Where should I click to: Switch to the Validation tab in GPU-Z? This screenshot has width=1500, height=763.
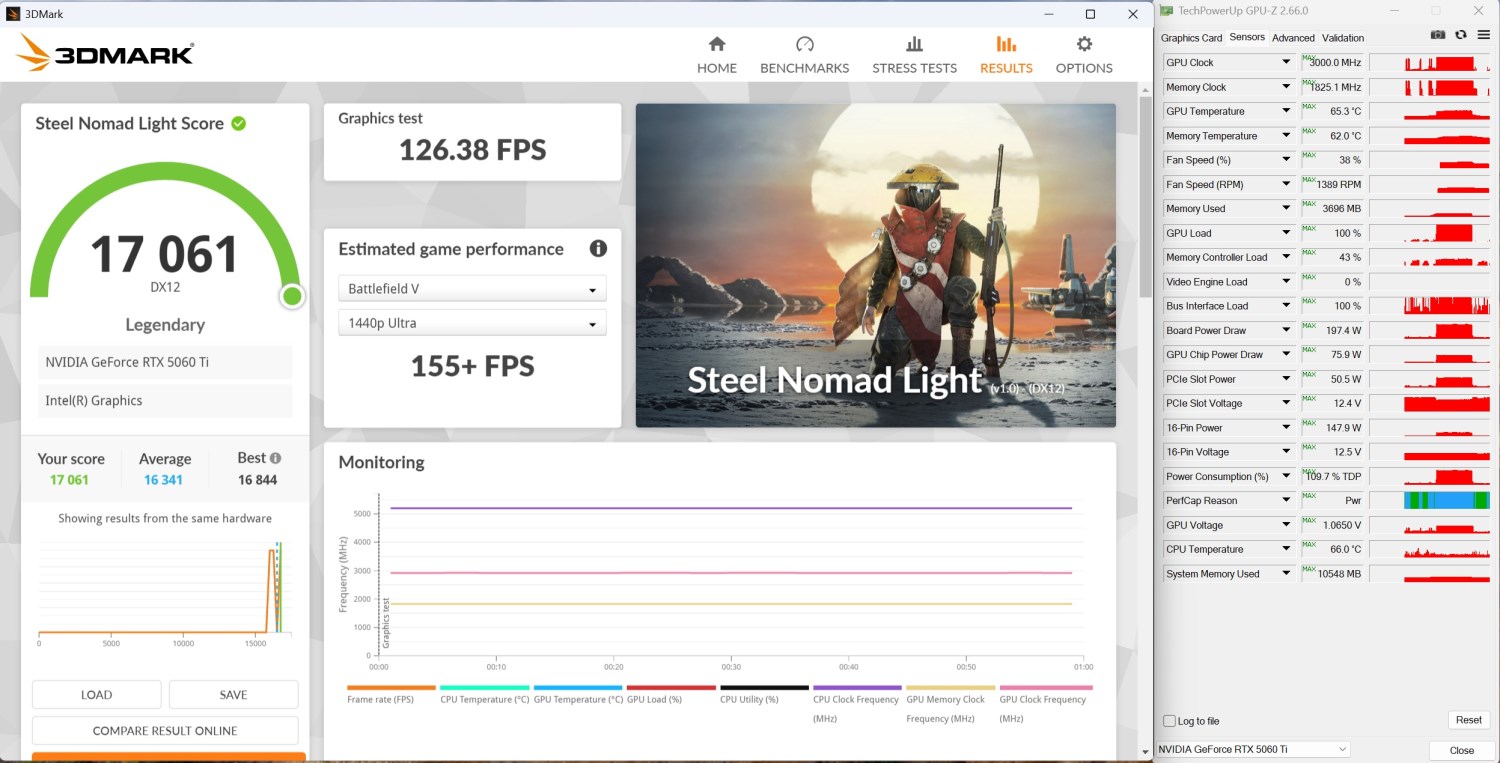point(1342,38)
